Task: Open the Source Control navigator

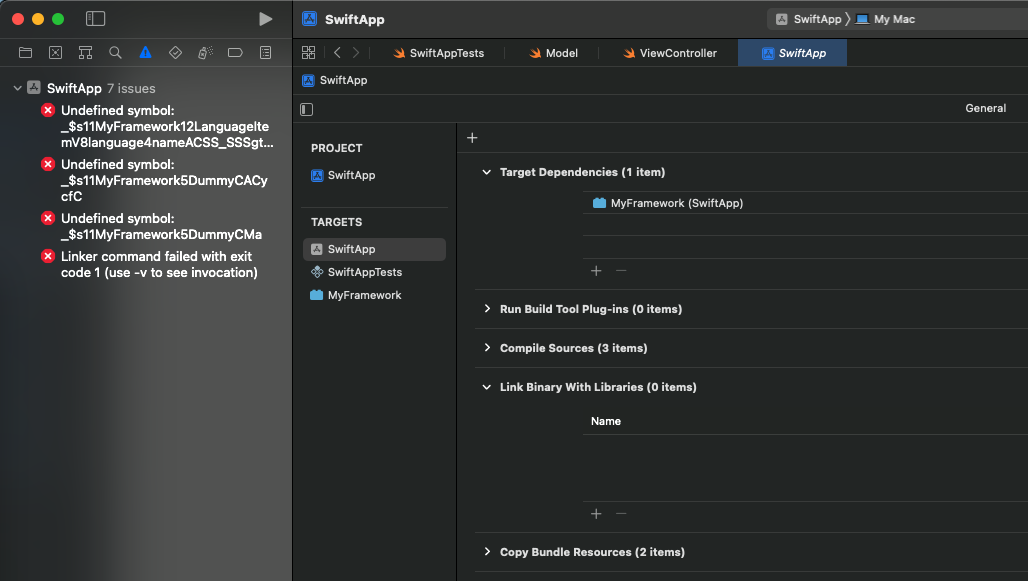Action: tap(55, 53)
